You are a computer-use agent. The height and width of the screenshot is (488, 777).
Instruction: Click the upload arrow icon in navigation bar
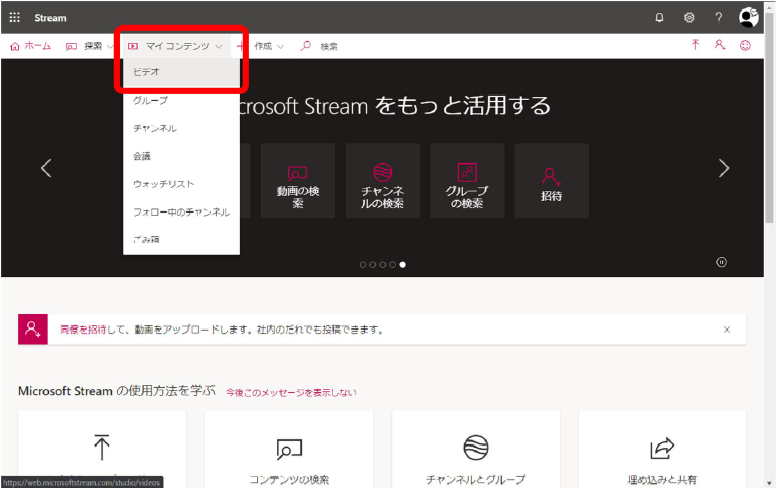(x=695, y=45)
